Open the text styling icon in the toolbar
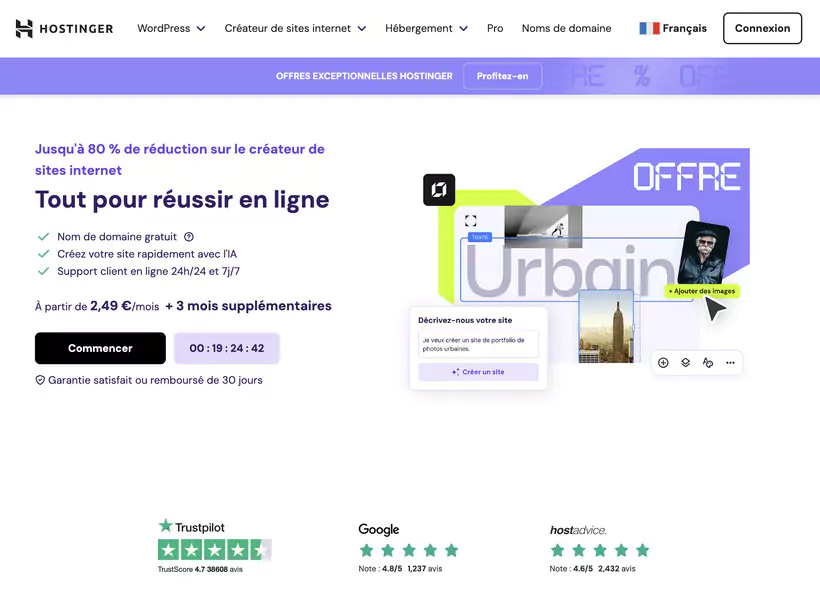 click(708, 363)
